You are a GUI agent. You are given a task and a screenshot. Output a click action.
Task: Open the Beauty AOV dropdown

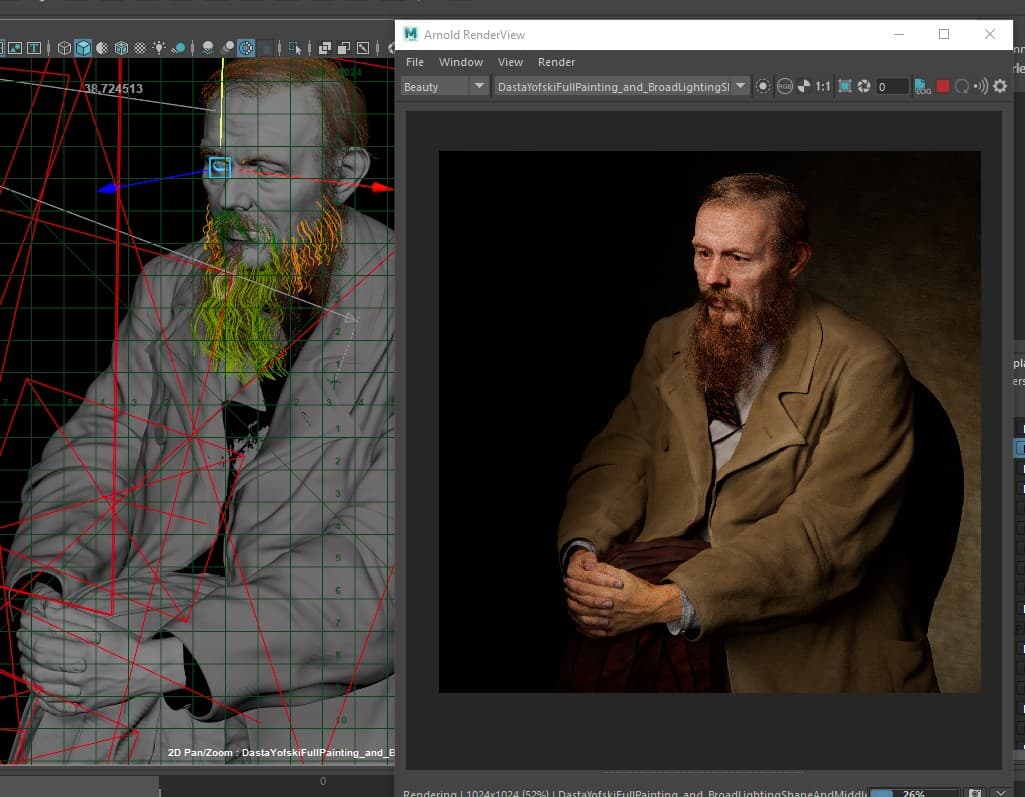pyautogui.click(x=445, y=86)
